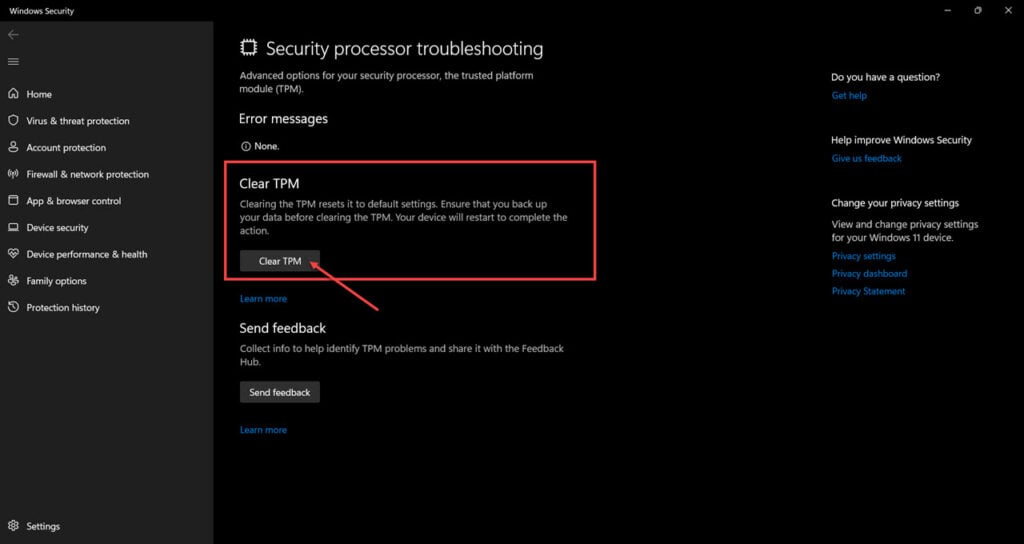Select the Device security laptop icon

coord(13,227)
